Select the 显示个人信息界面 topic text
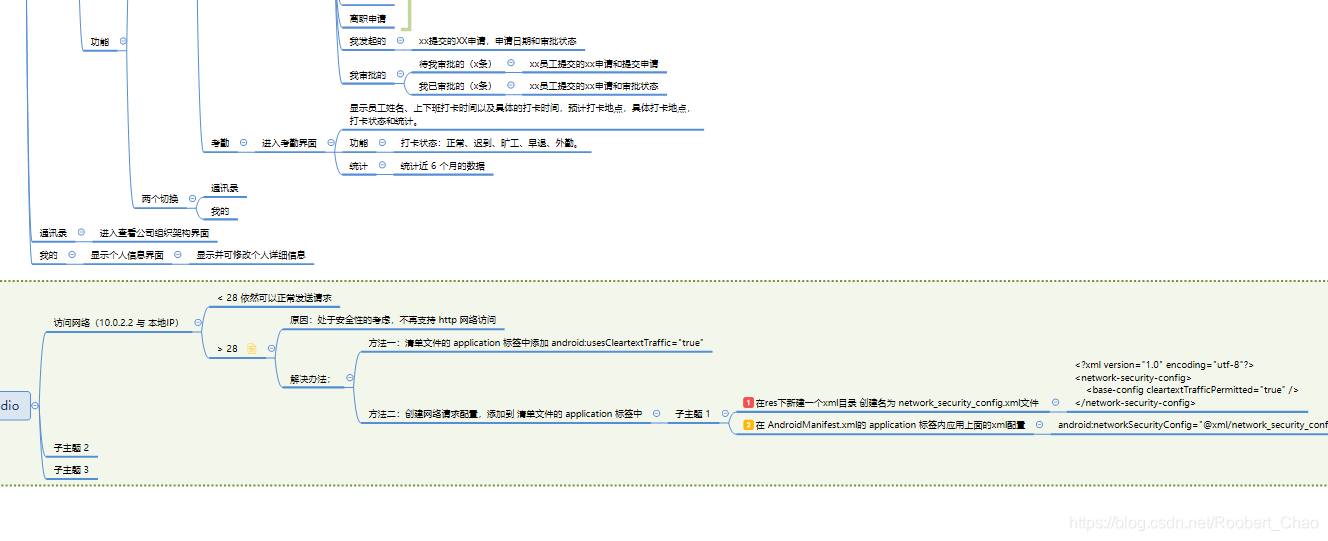Screen dimensions: 1328x541 tap(127, 255)
